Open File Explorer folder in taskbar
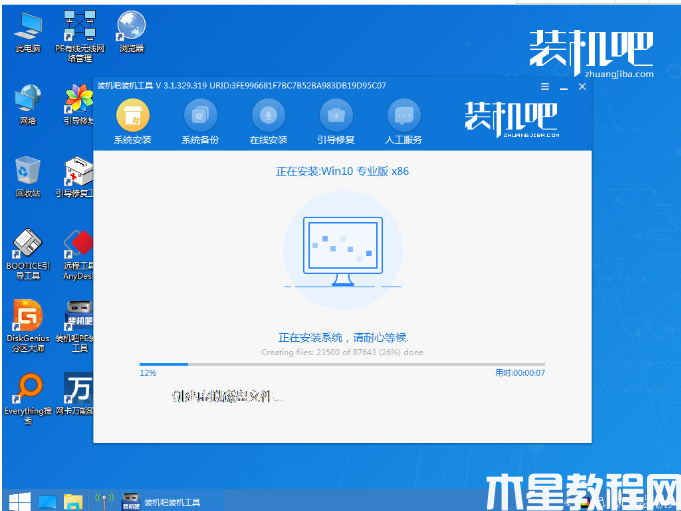Image resolution: width=681 pixels, height=511 pixels. click(73, 502)
